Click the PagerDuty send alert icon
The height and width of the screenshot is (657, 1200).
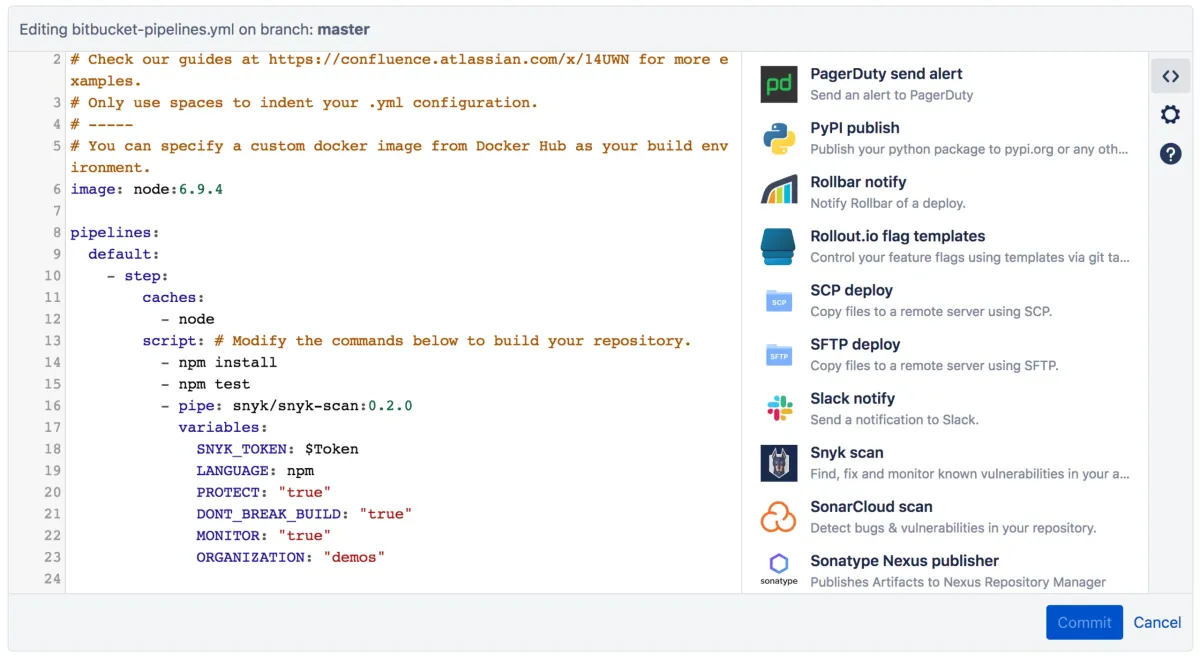coord(779,84)
